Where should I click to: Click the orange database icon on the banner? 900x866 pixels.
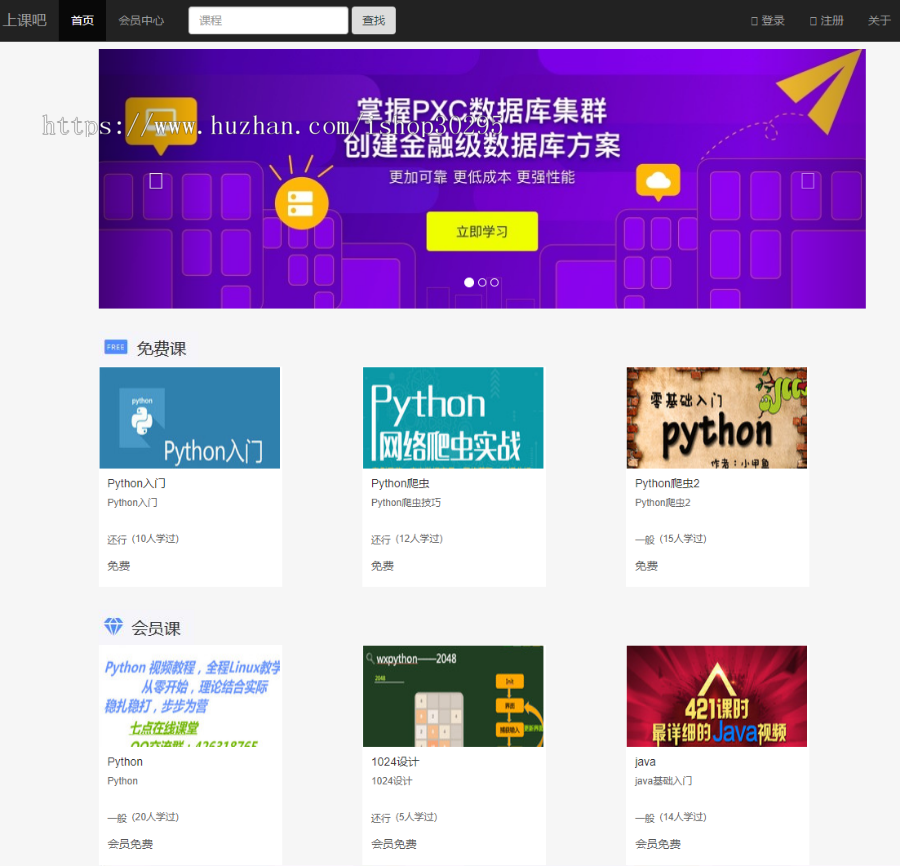click(301, 201)
